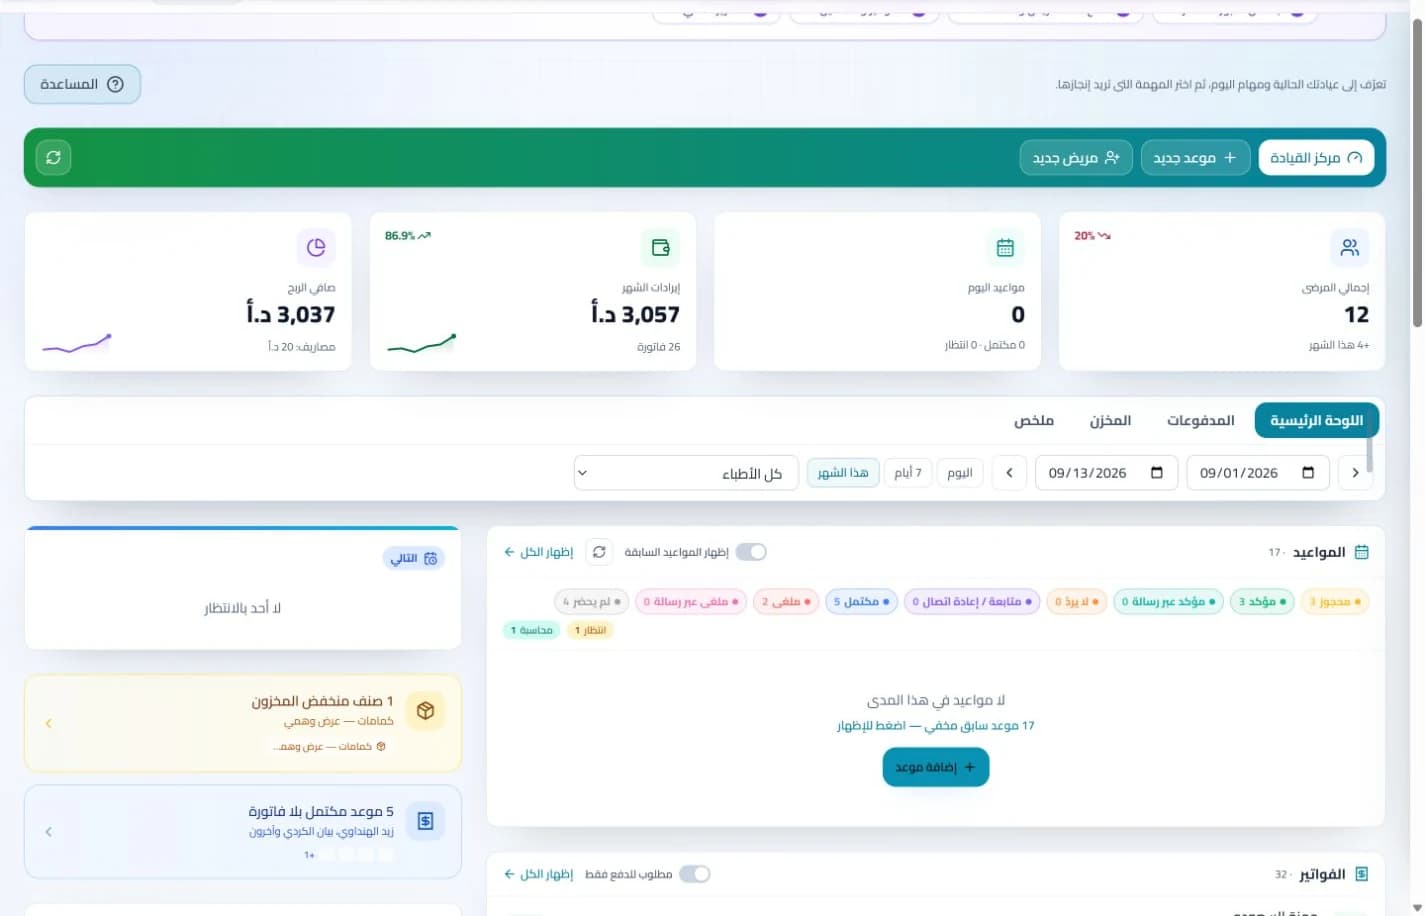Screen dimensions: 1425x916
Task: Expand the 5 موعد مكتمل بلا فاتورة card chevron
Action: 48,832
